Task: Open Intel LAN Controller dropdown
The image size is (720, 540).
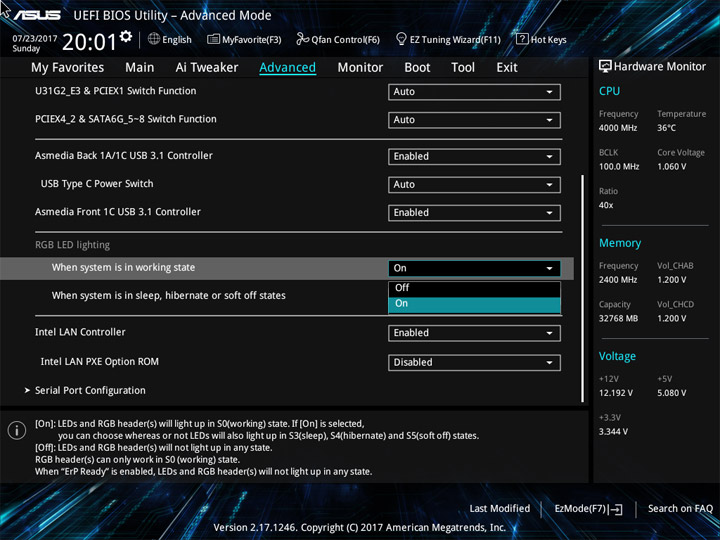Action: [474, 333]
